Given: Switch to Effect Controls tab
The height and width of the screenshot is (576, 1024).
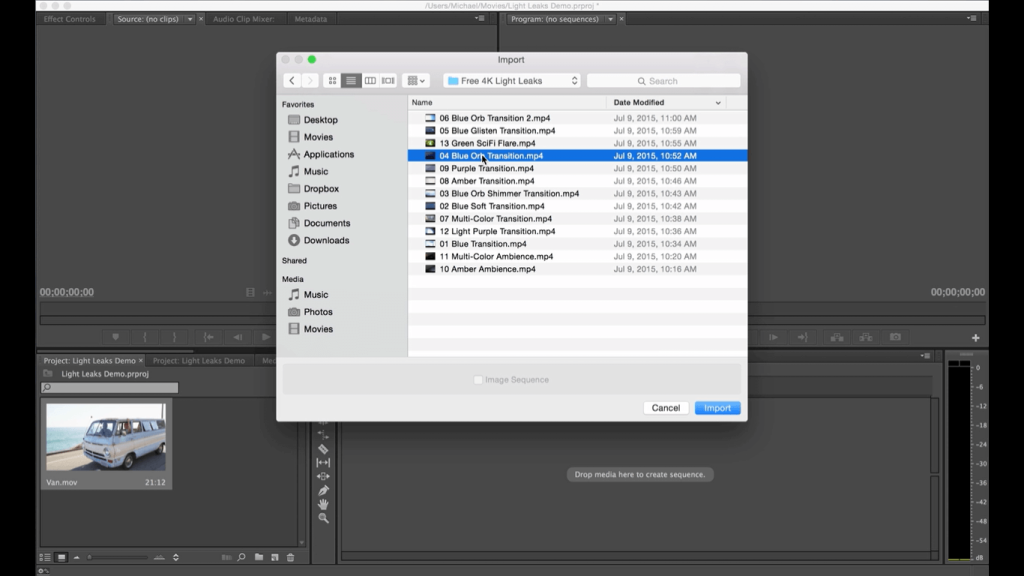Looking at the screenshot, I should tap(69, 19).
